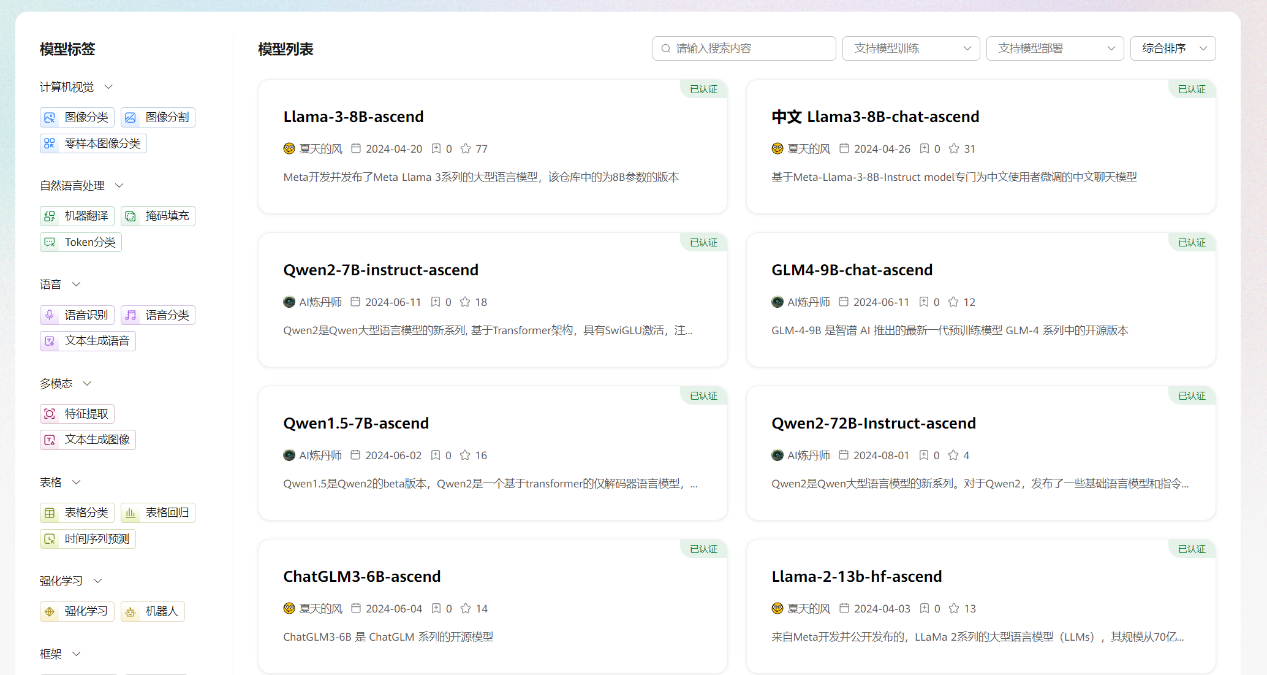
Task: Select the Token分类 tag
Action: pyautogui.click(x=81, y=242)
